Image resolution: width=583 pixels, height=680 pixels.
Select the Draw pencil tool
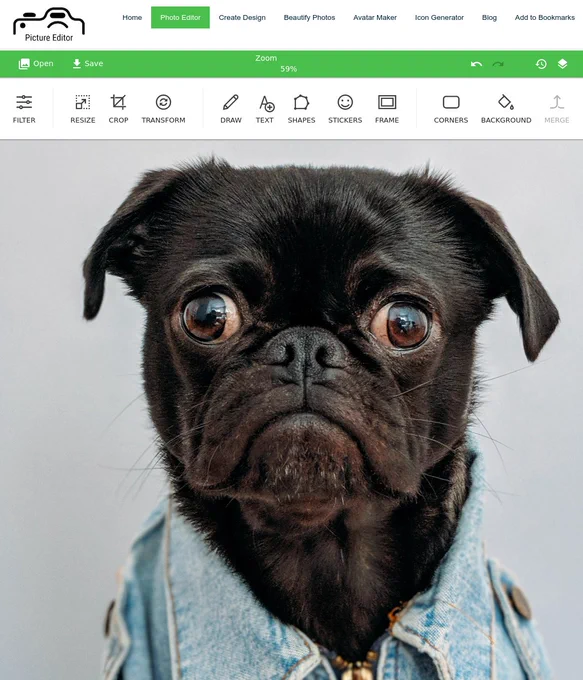click(x=231, y=109)
